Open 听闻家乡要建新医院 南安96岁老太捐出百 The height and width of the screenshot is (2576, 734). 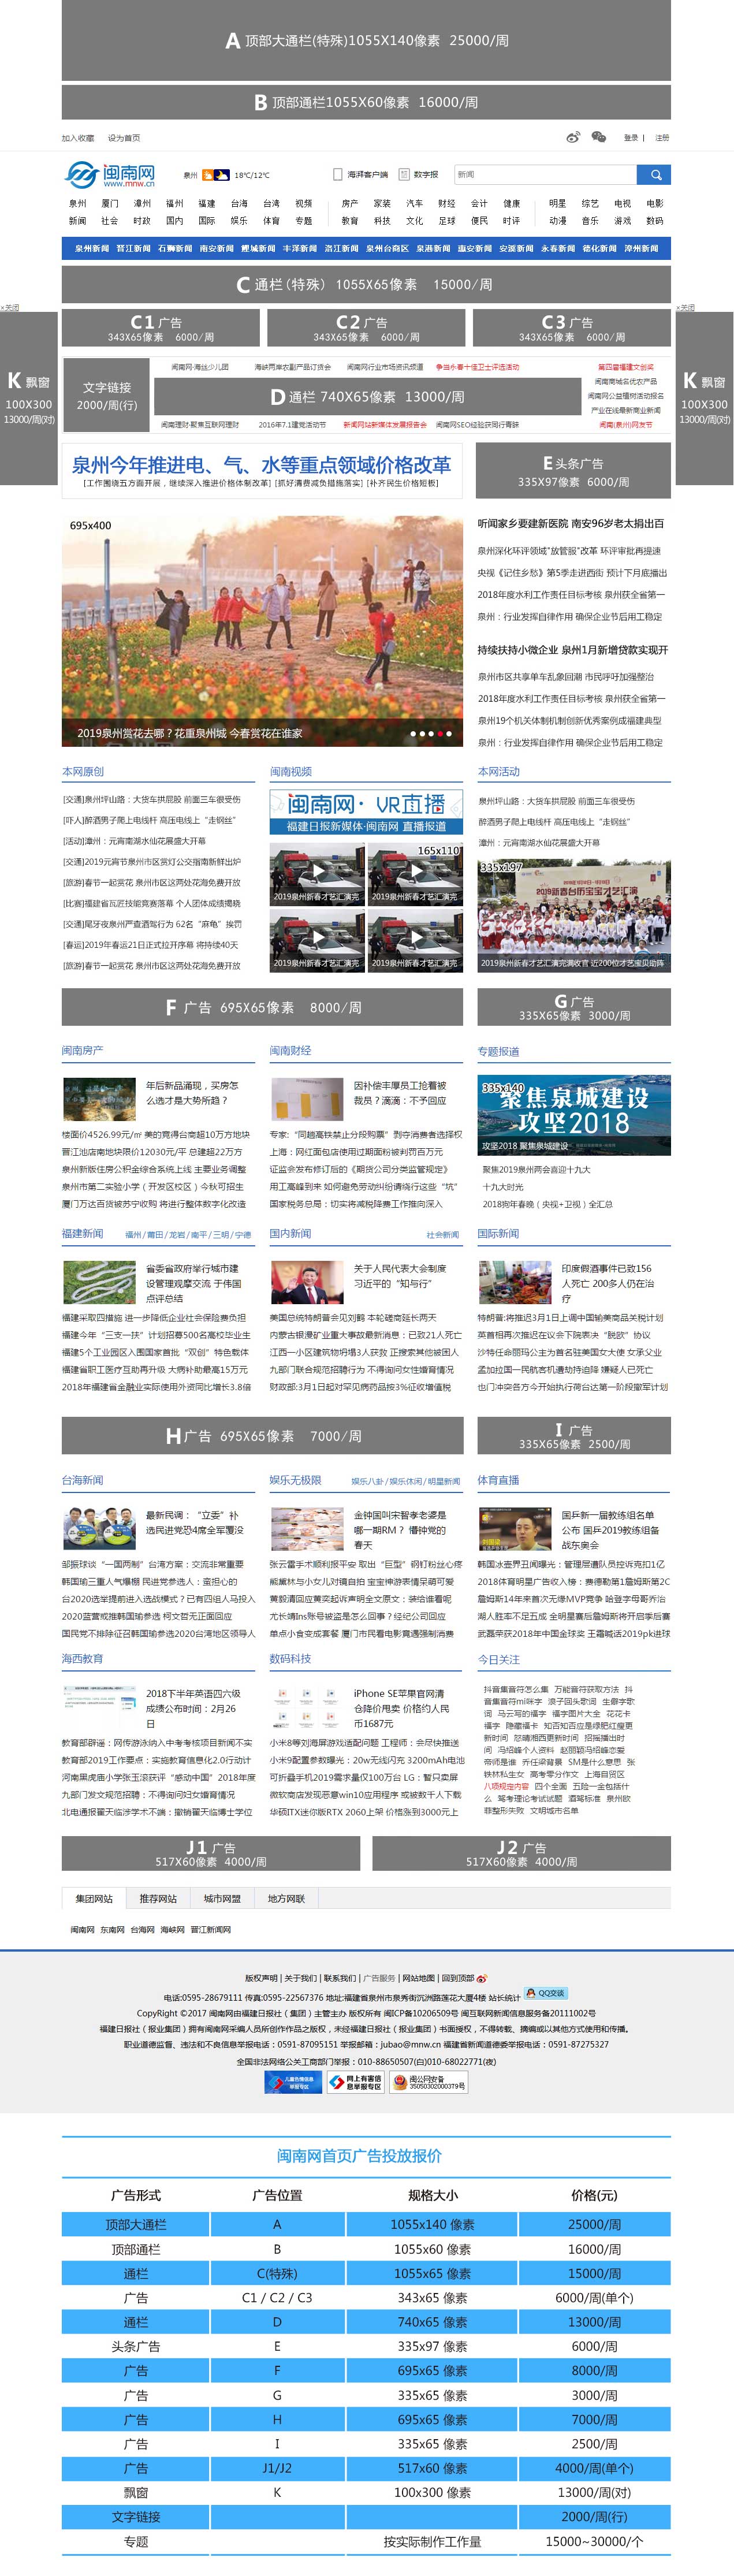pos(570,523)
